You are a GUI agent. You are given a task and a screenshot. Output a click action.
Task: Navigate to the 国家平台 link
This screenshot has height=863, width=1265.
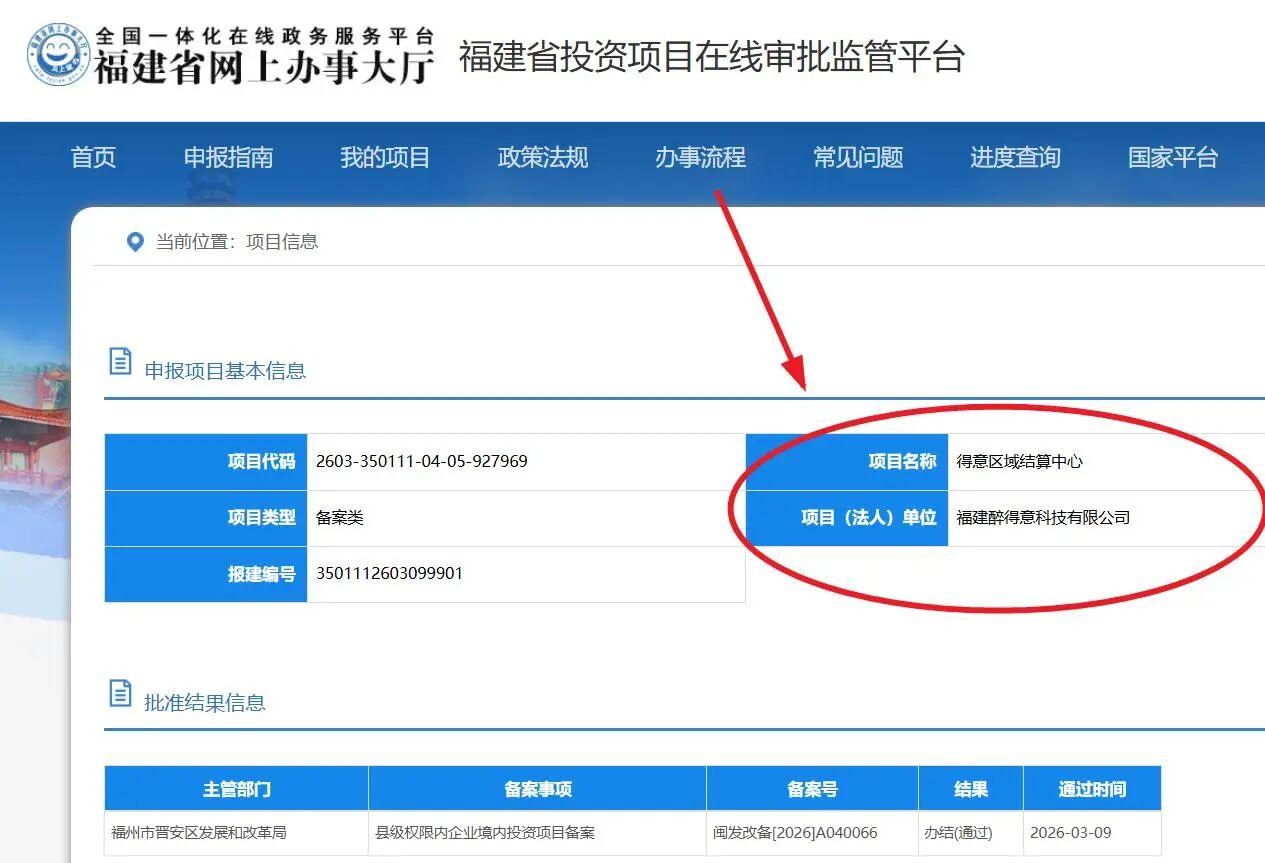pyautogui.click(x=1172, y=157)
